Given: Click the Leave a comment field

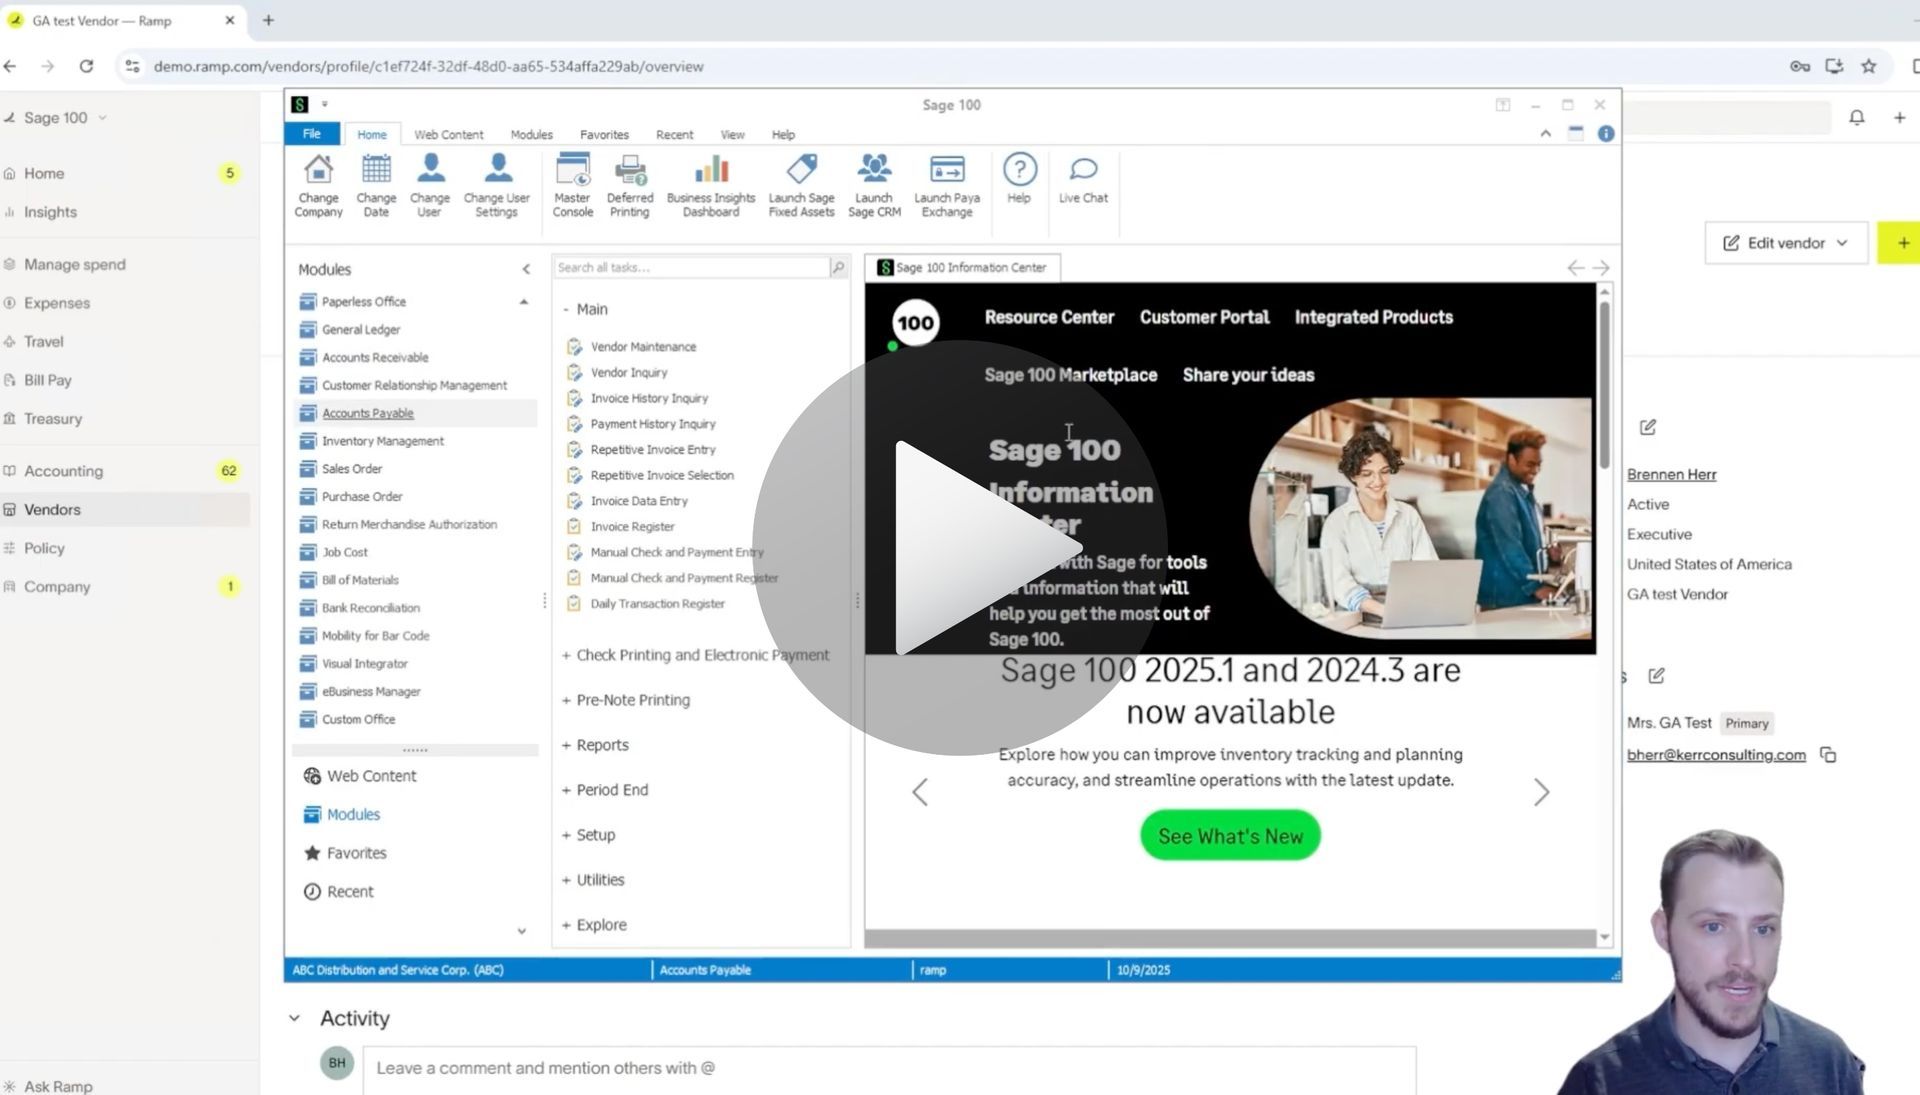Looking at the screenshot, I should point(889,1069).
